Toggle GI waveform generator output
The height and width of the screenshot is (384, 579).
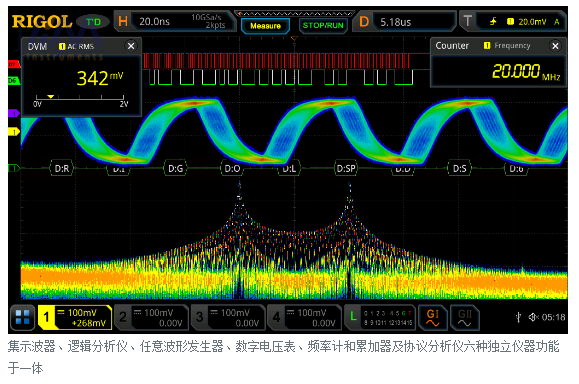coord(433,317)
